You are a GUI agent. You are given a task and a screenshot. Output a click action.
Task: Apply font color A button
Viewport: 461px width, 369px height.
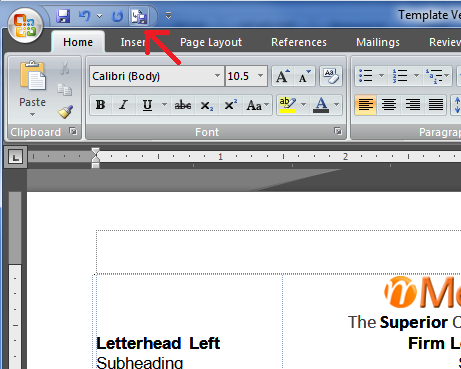(321, 105)
